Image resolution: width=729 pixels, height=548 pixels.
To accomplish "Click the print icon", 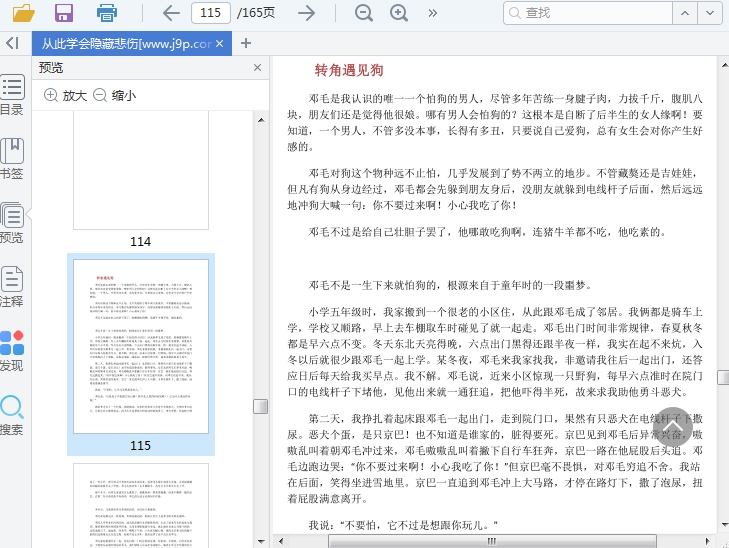I will tap(107, 13).
